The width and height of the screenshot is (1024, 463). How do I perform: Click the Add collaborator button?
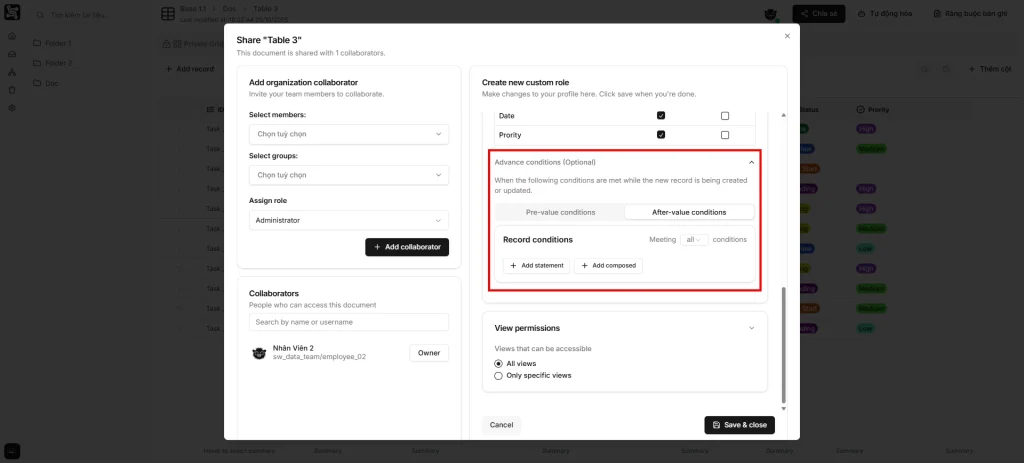coord(407,247)
